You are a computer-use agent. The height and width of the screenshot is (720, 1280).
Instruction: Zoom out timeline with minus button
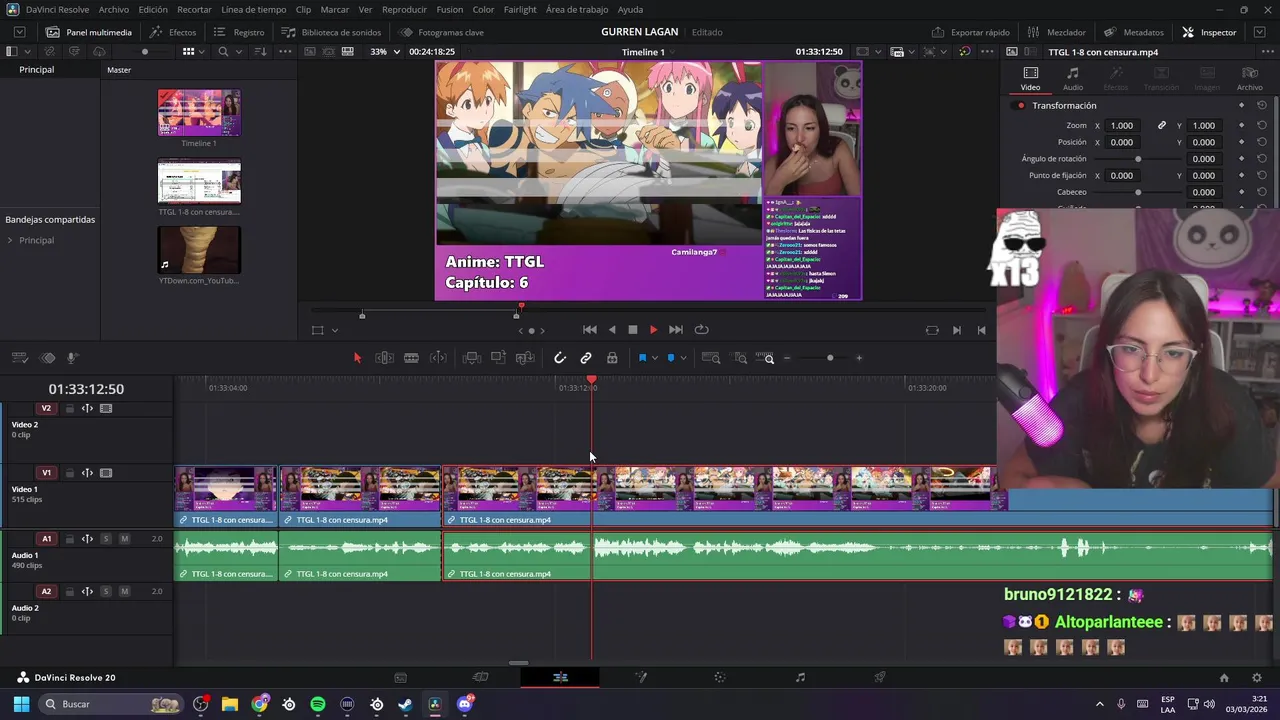787,358
